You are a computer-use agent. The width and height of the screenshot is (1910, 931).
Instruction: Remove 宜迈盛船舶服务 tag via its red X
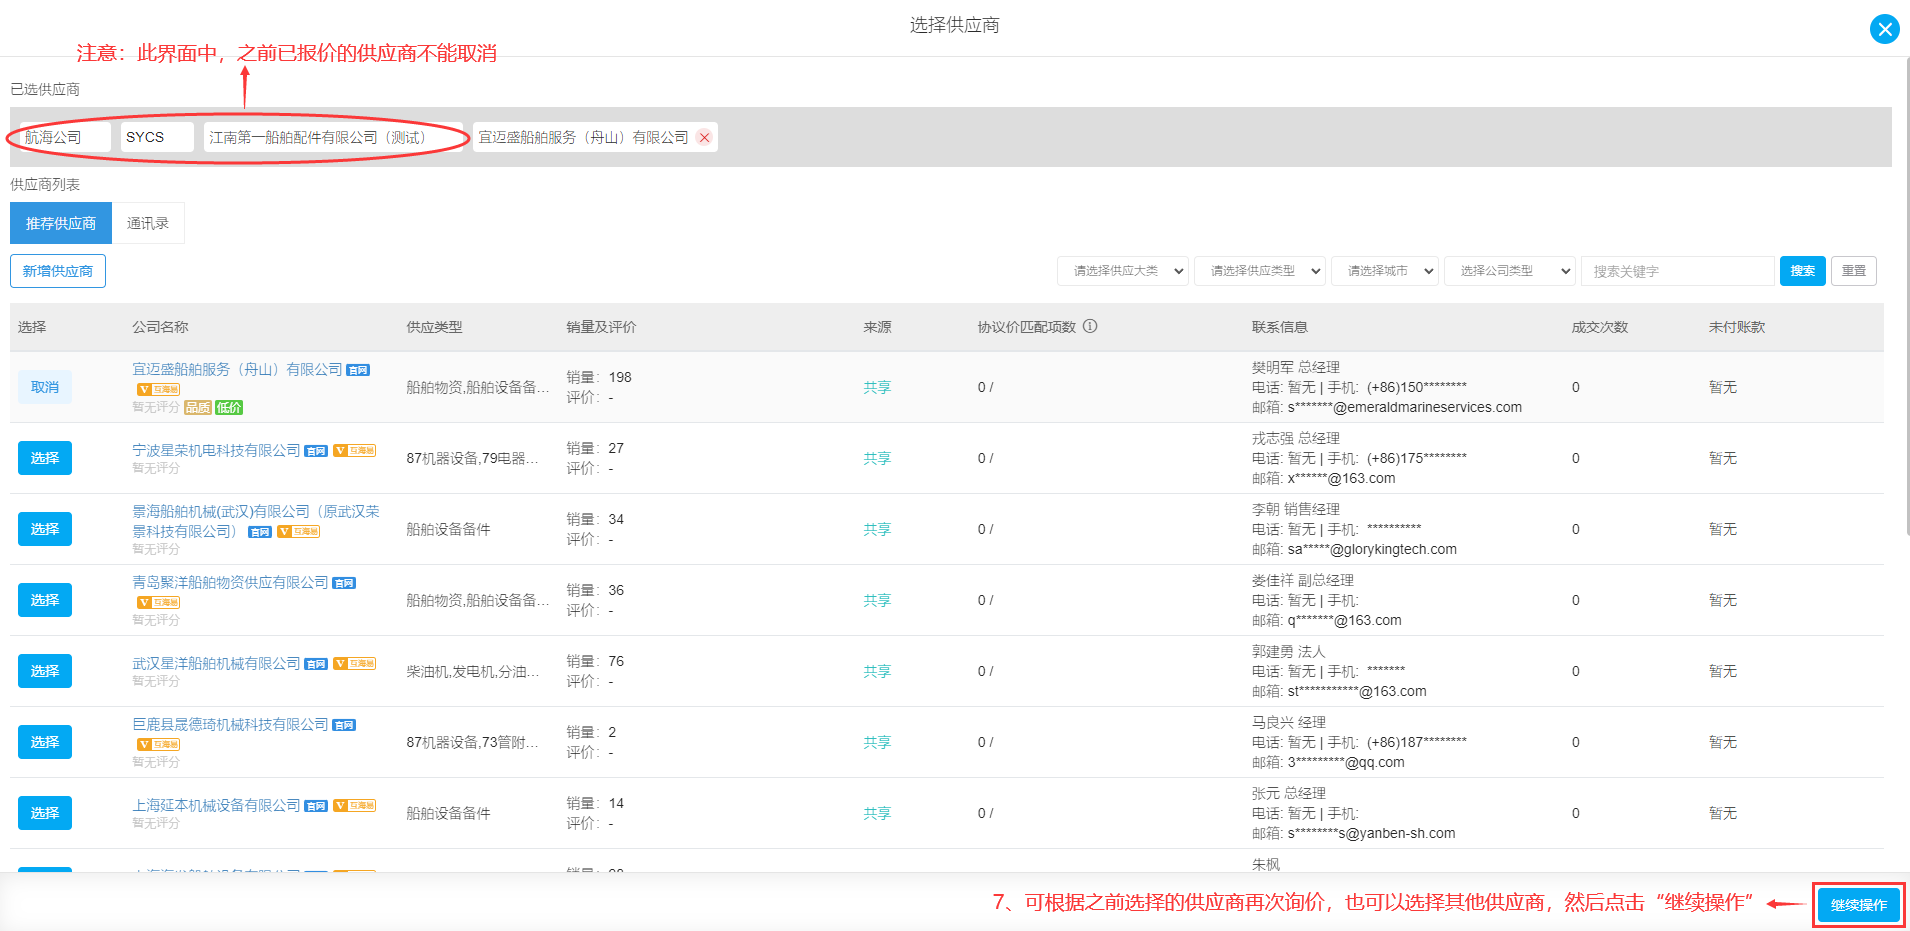click(x=705, y=137)
